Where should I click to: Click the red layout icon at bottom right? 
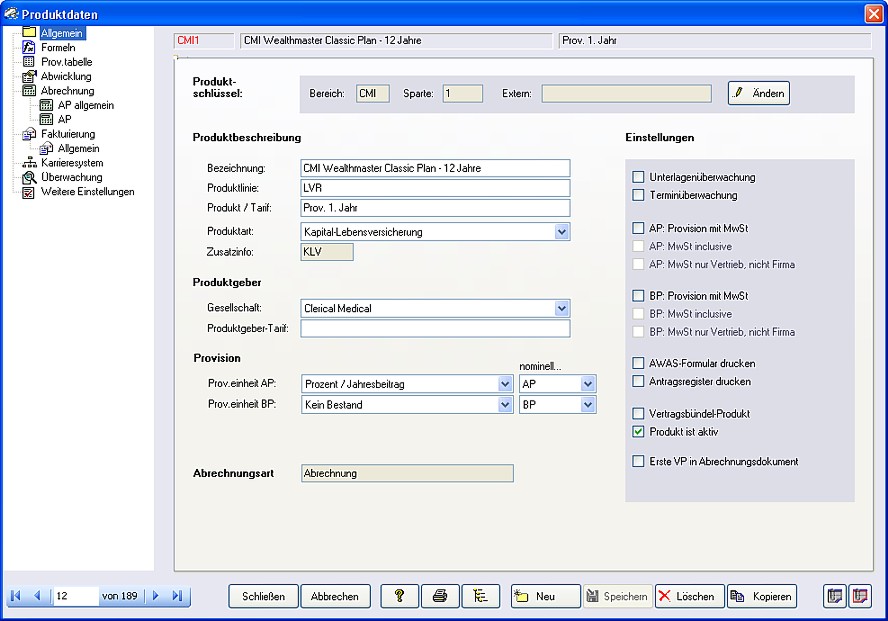(x=860, y=596)
